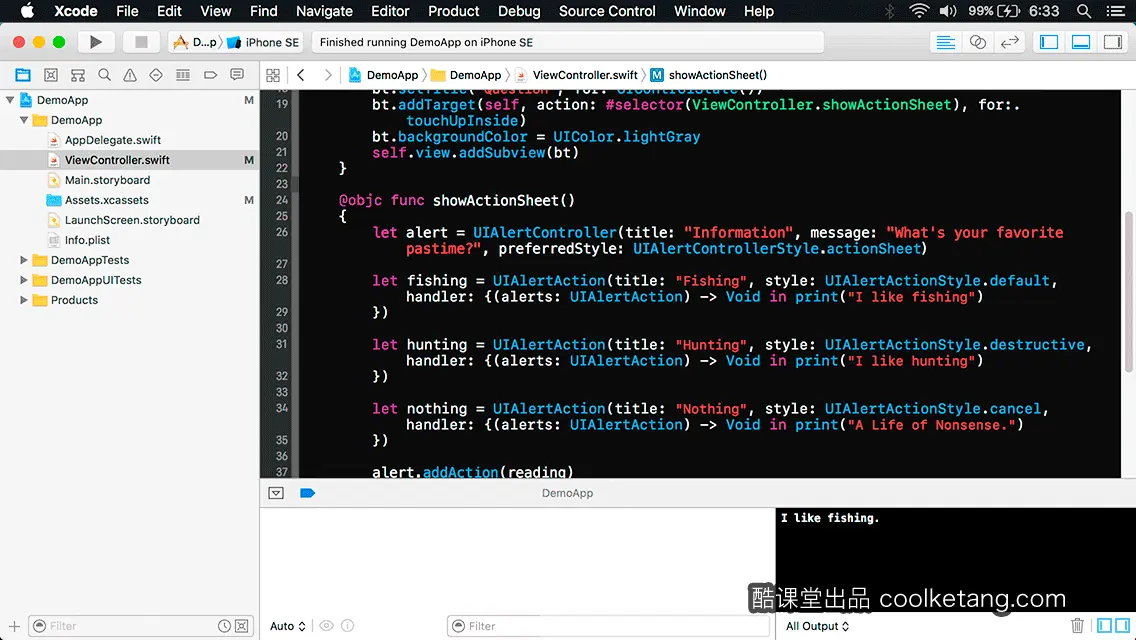Open Wi-Fi status menu
Image resolution: width=1136 pixels, height=640 pixels.
[919, 11]
